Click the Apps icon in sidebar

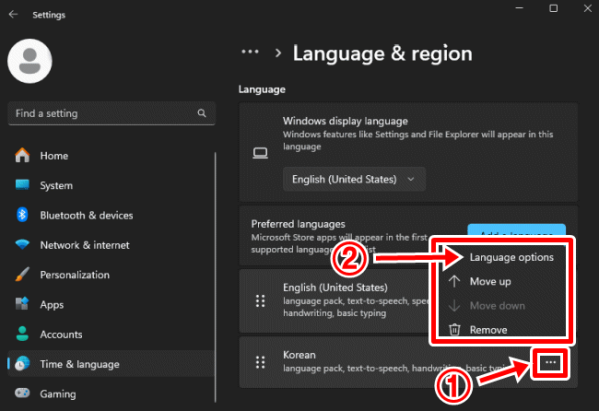click(x=22, y=304)
